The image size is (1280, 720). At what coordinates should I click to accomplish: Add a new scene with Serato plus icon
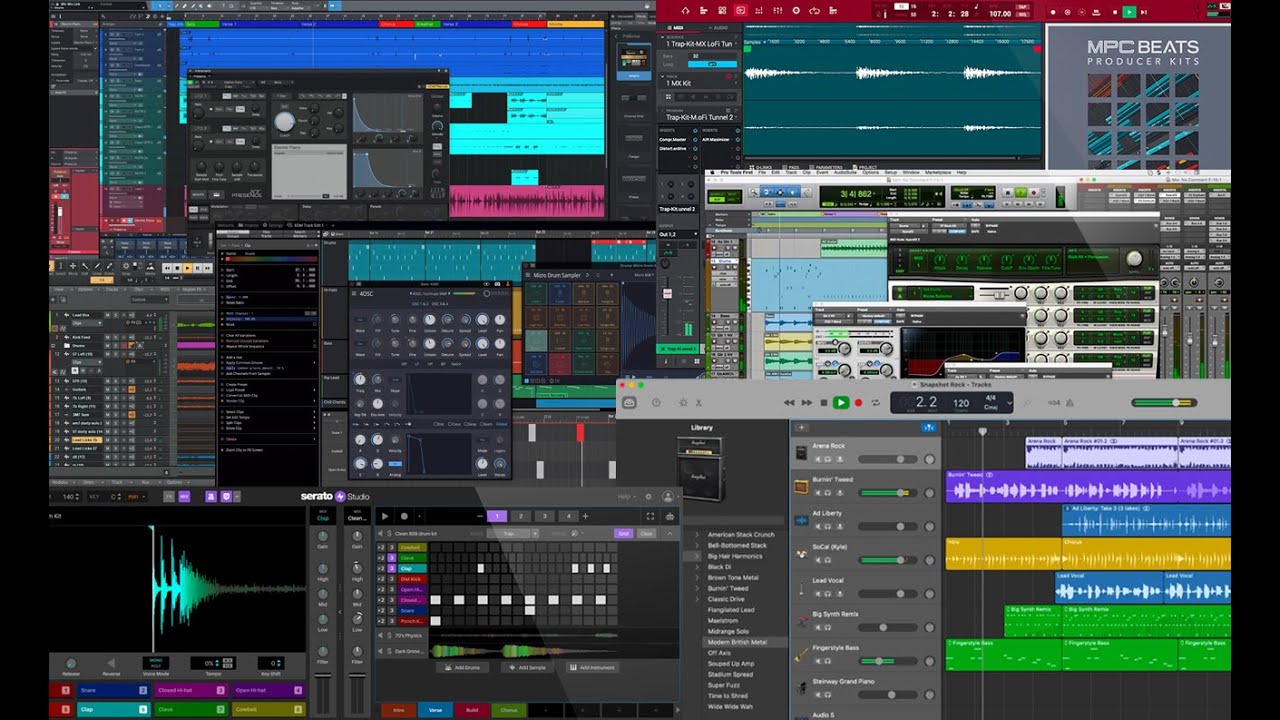pos(585,516)
